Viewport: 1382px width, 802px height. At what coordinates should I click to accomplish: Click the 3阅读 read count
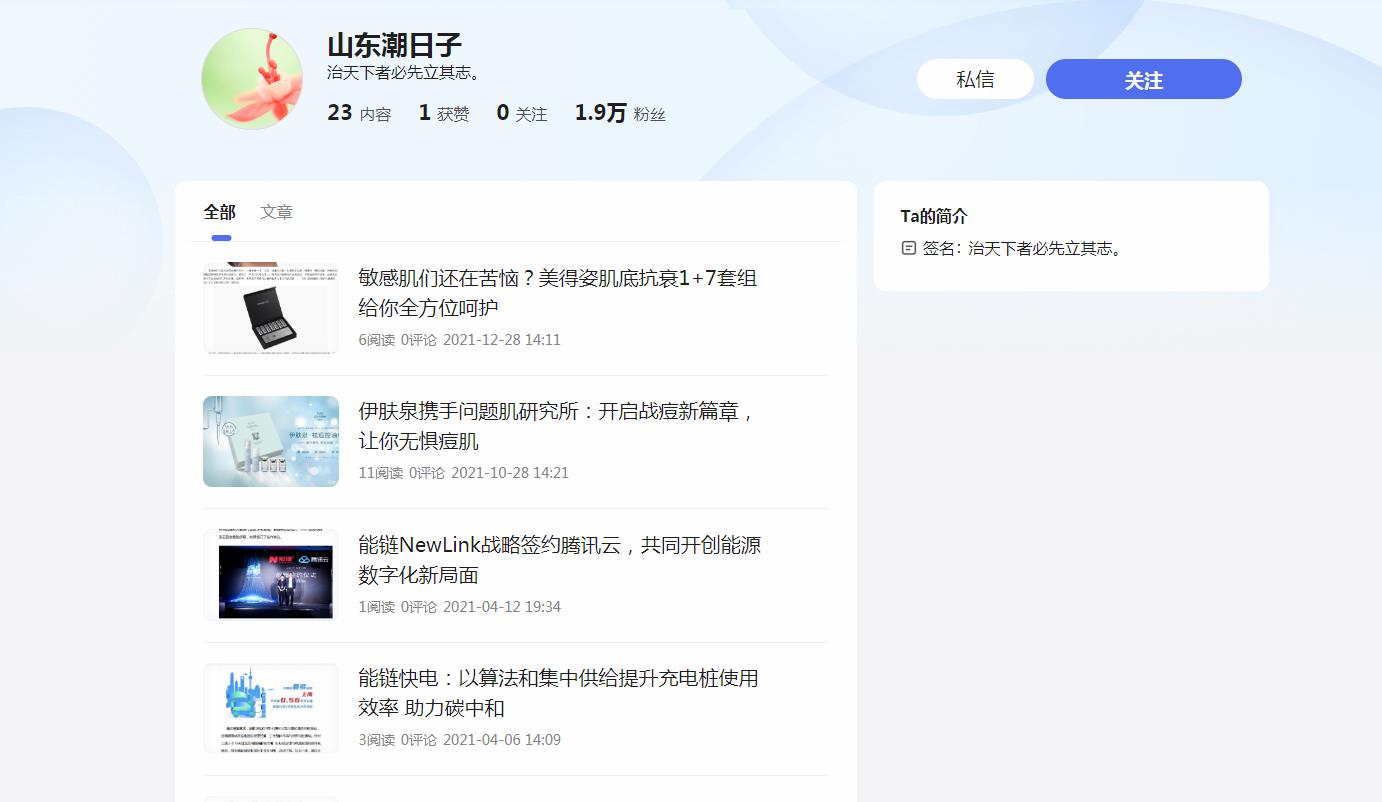click(377, 740)
